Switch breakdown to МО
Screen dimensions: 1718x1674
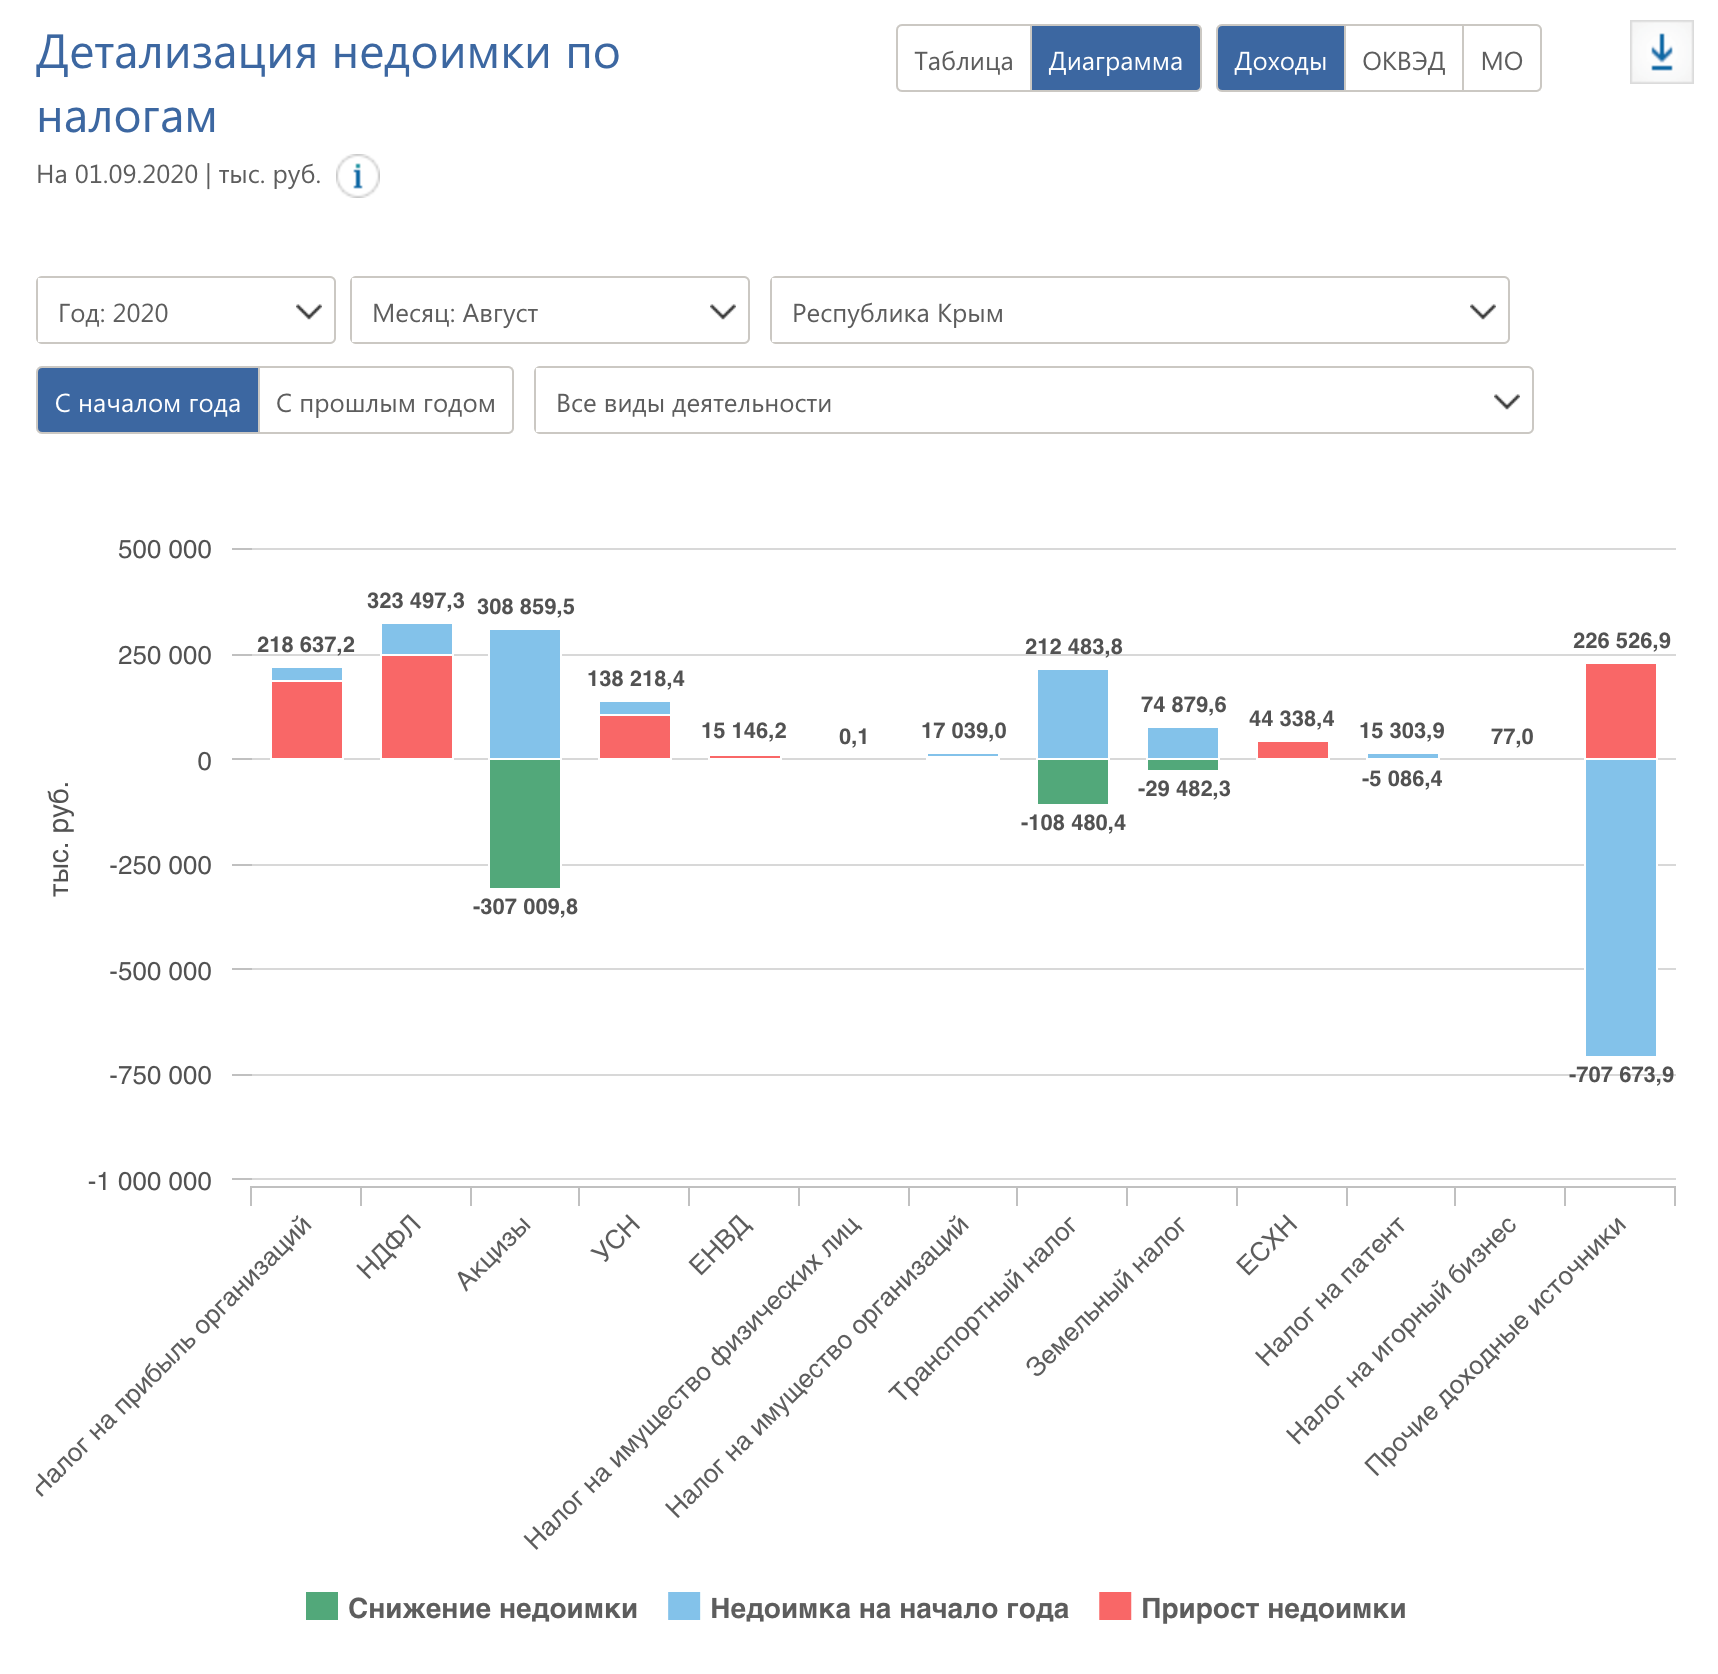(1501, 60)
